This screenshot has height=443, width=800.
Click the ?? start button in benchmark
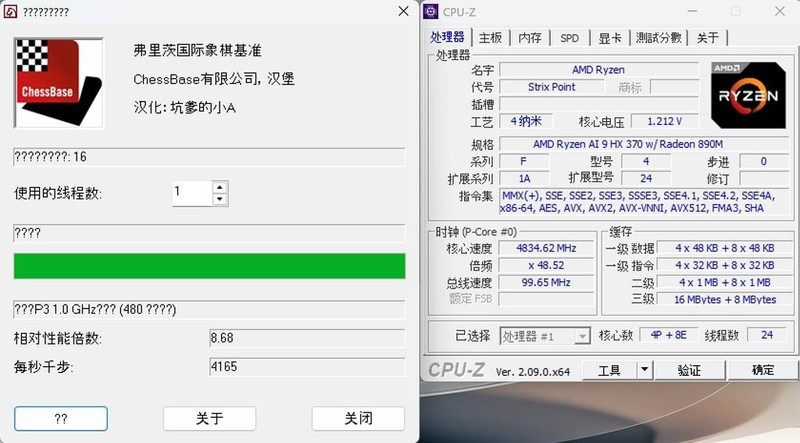coord(61,419)
